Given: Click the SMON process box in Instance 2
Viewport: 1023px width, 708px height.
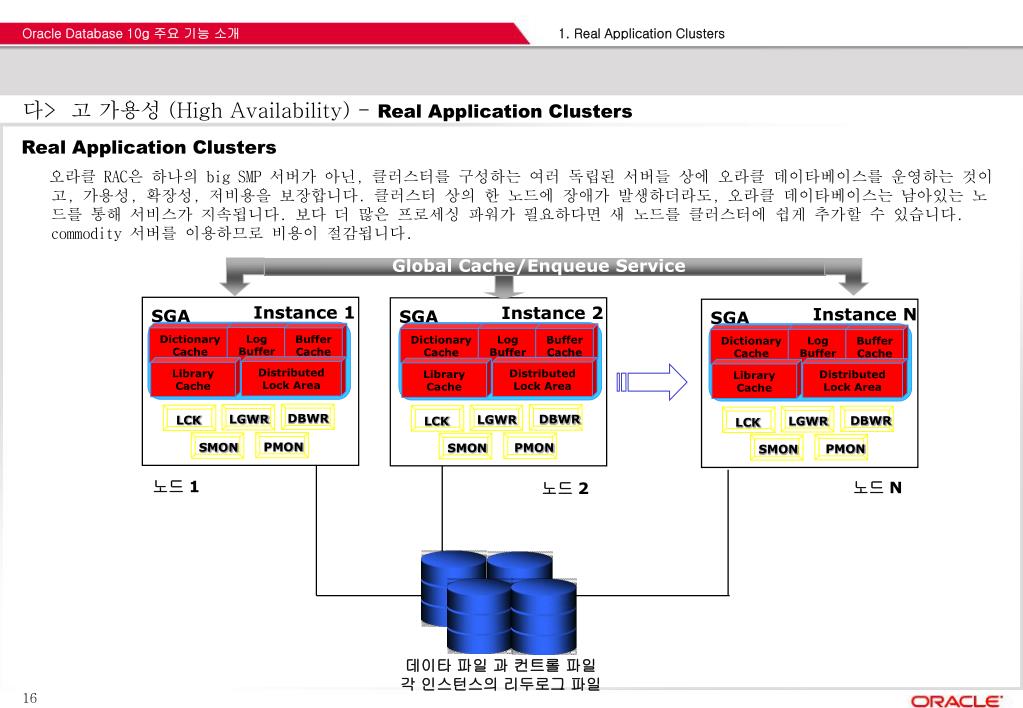Looking at the screenshot, I should 466,448.
